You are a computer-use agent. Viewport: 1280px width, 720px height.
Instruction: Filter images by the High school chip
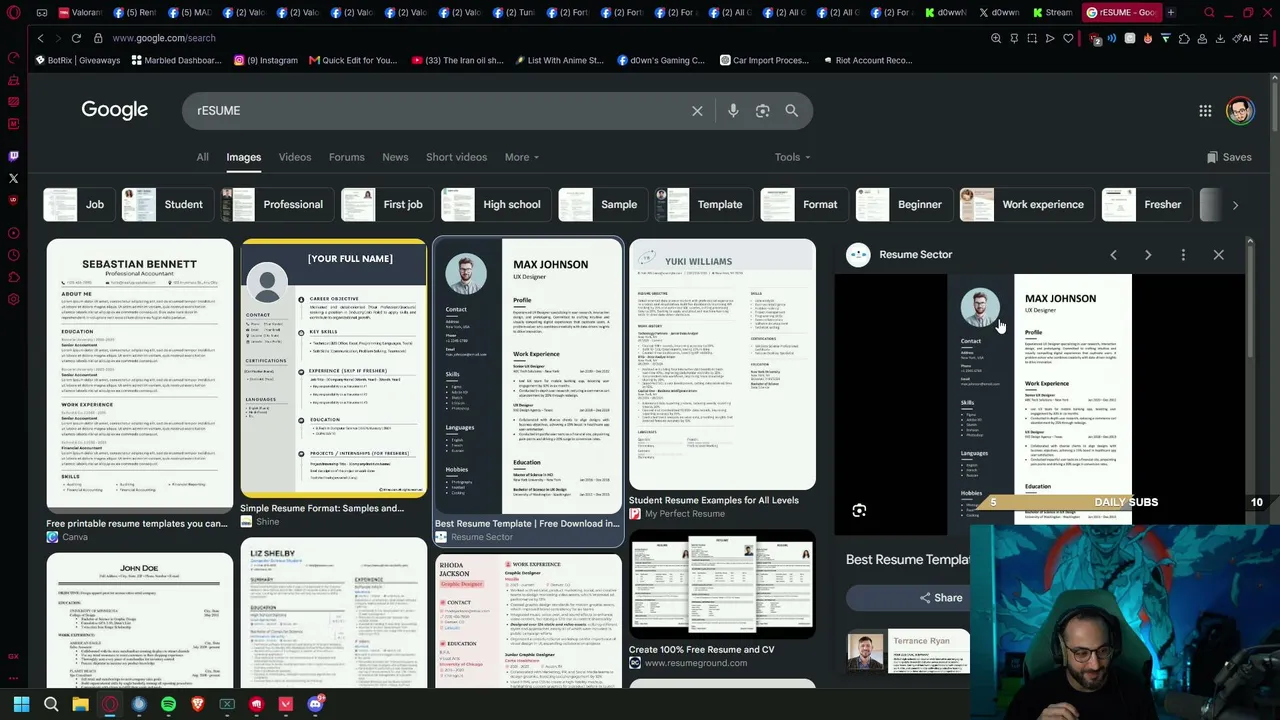[495, 205]
